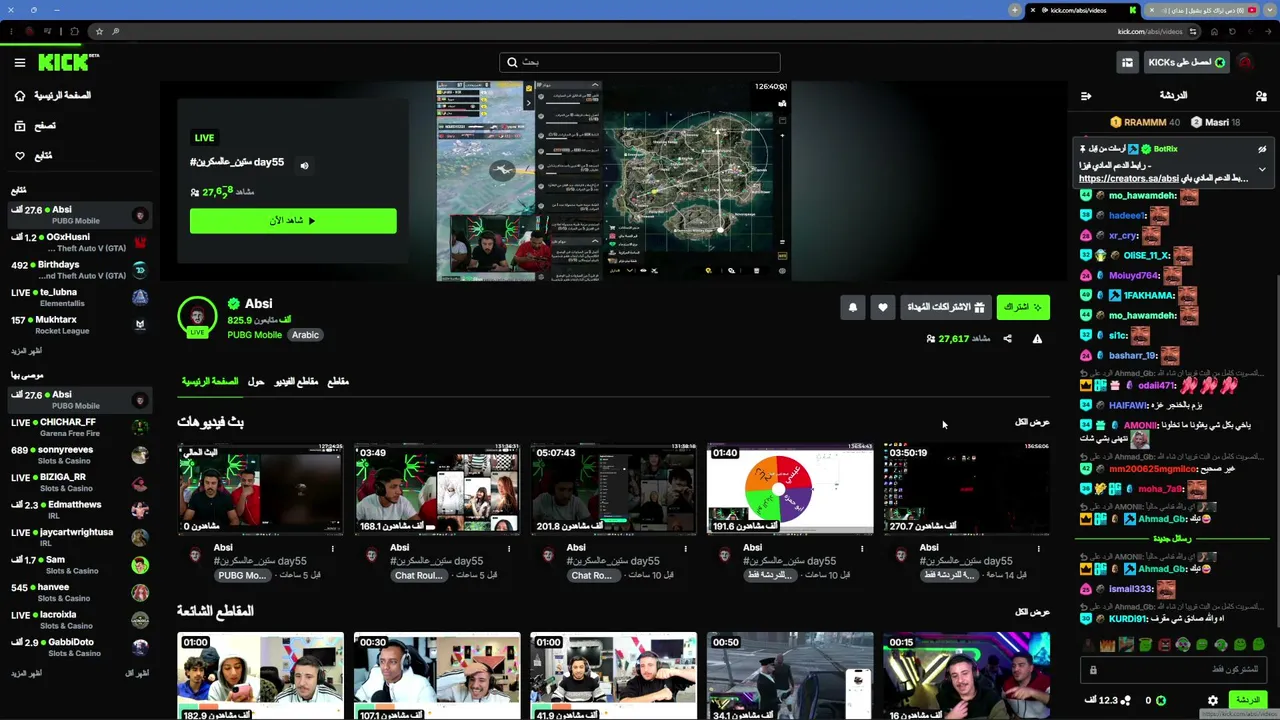Open Absi's profile avatar with LIVE badge
This screenshot has height=720, width=1280.
point(197,317)
